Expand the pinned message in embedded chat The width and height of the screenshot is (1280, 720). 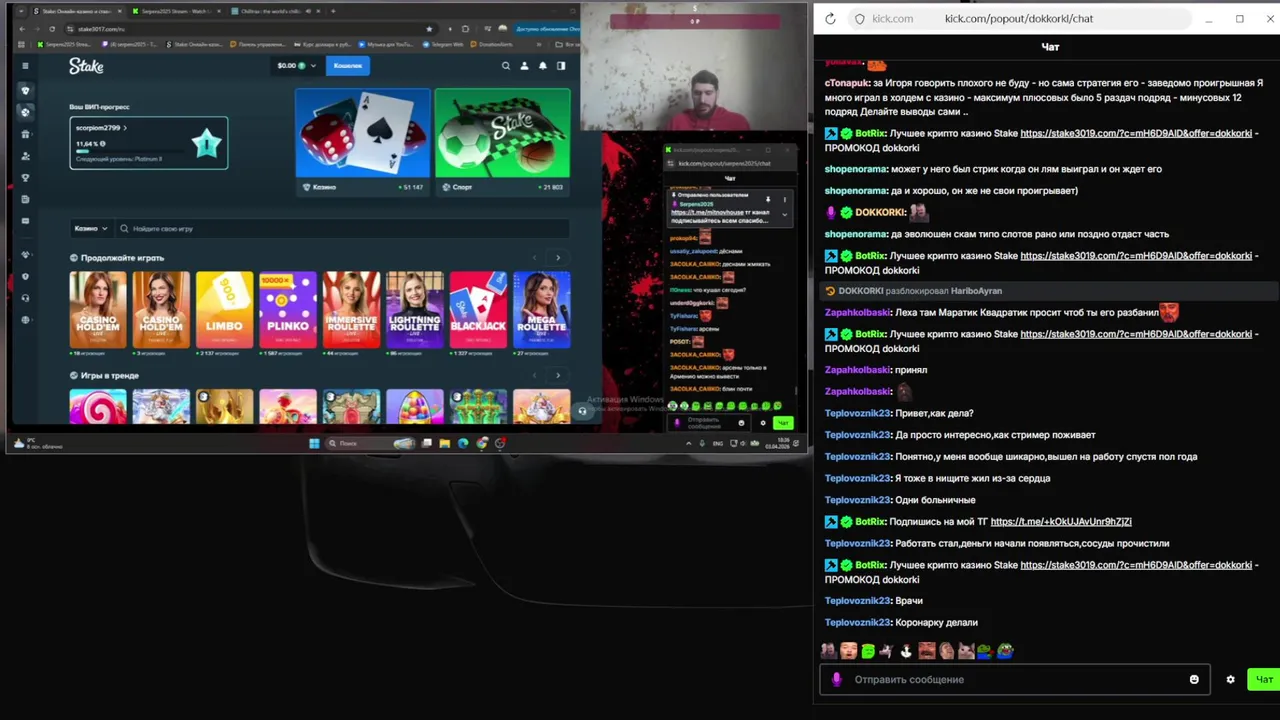(784, 214)
